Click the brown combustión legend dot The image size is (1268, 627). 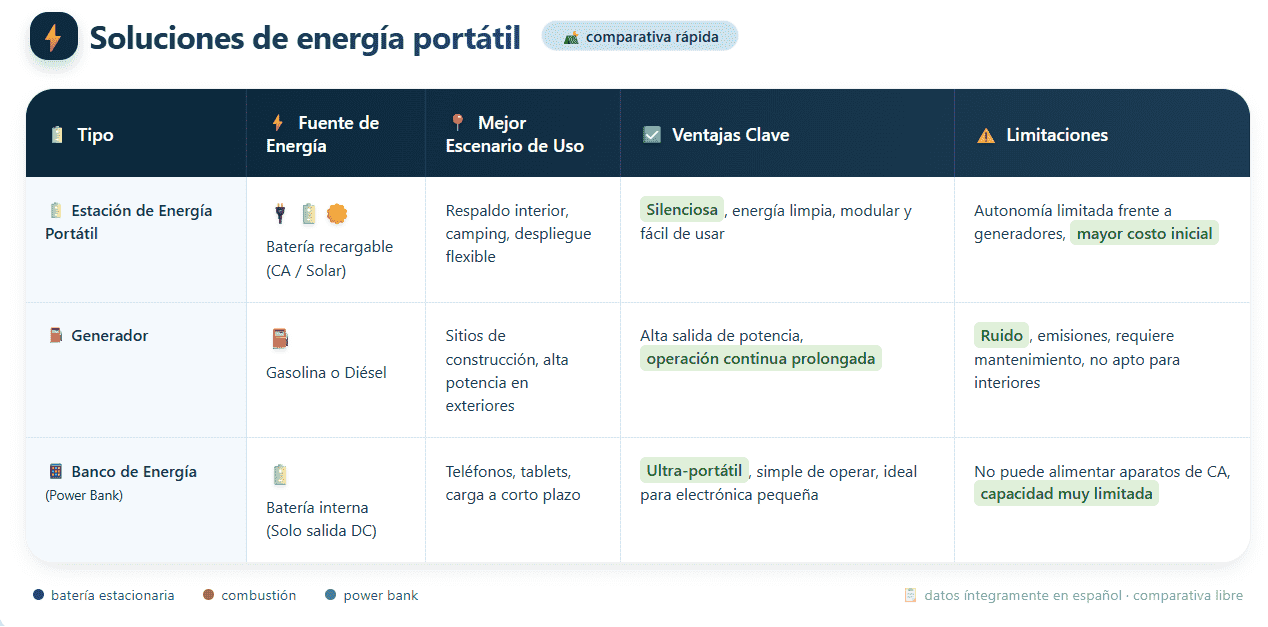point(208,595)
